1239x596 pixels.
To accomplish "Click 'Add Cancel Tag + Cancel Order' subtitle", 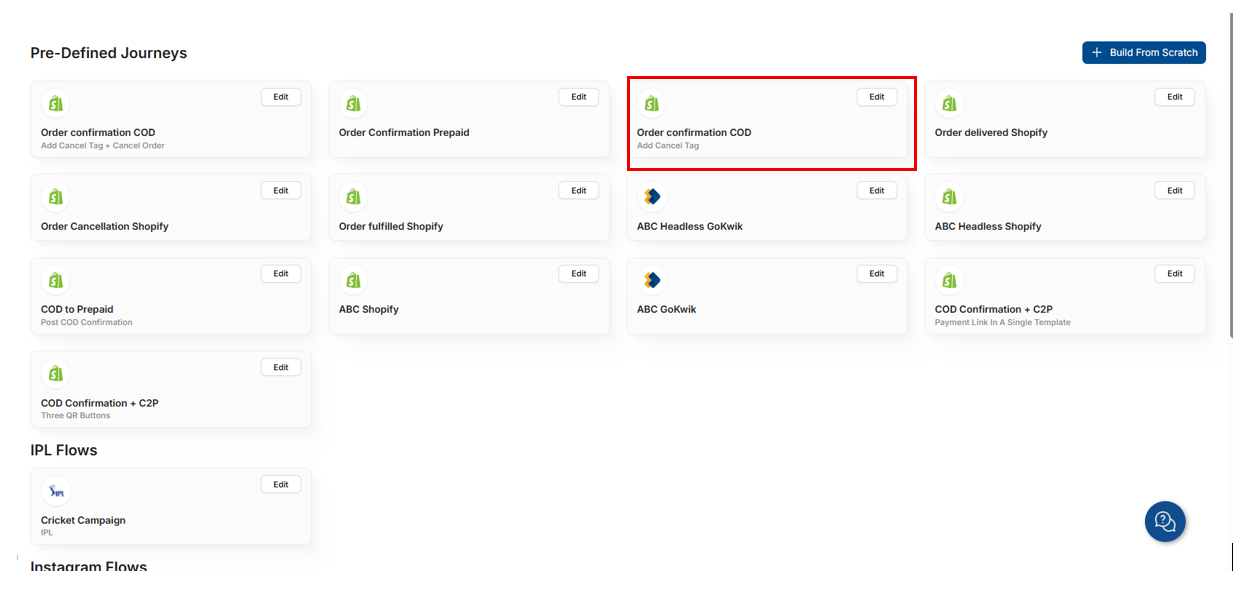I will point(103,145).
